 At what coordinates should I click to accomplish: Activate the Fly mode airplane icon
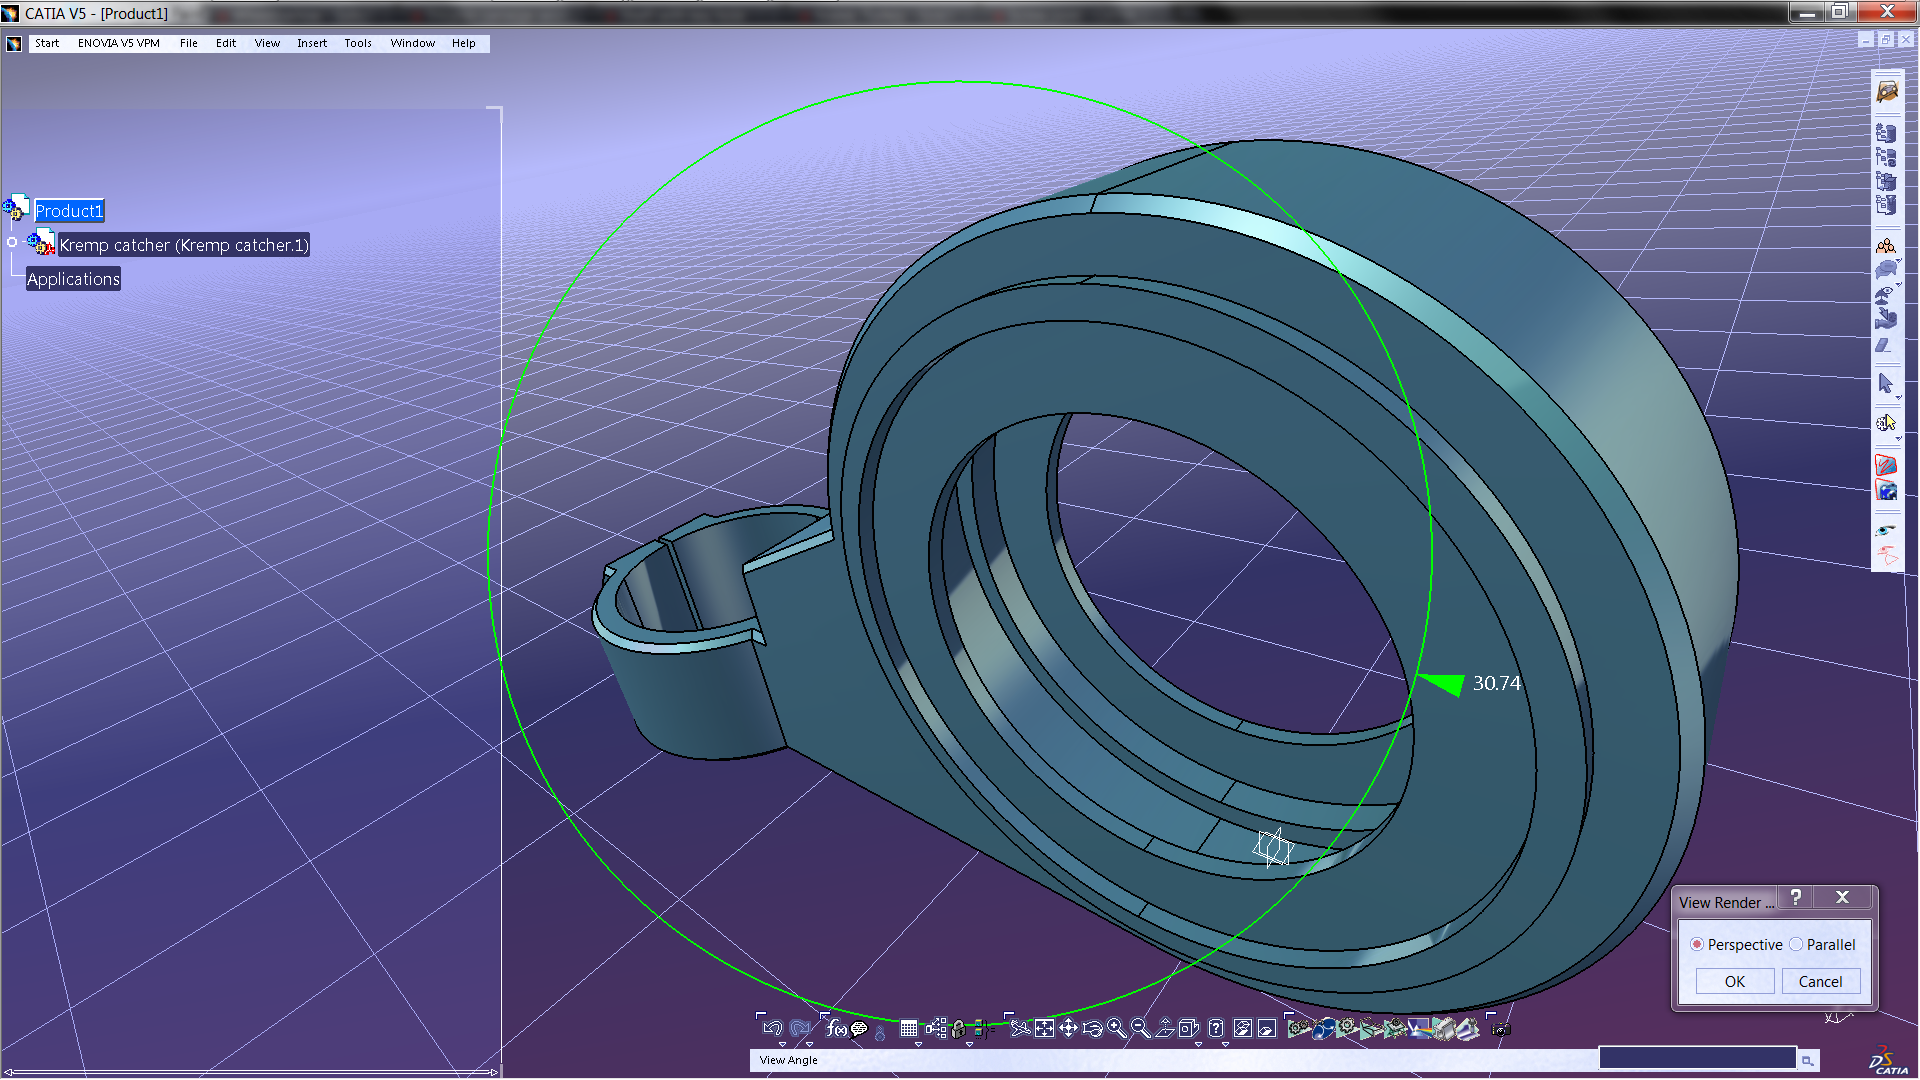tap(1019, 1028)
